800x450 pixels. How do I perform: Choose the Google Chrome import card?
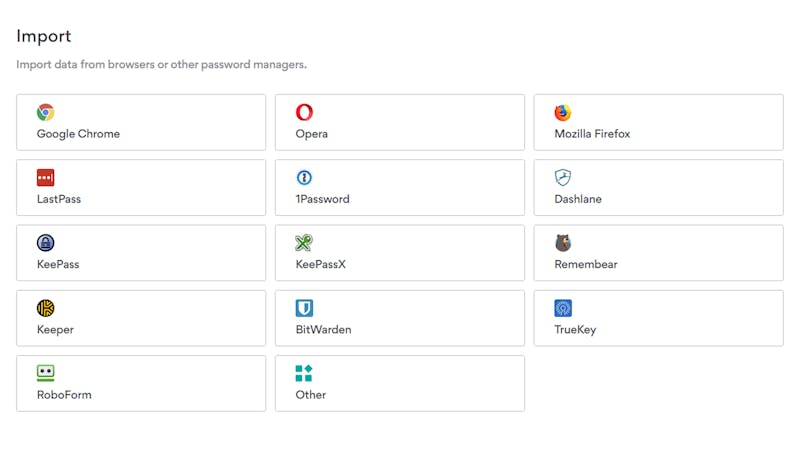click(141, 122)
